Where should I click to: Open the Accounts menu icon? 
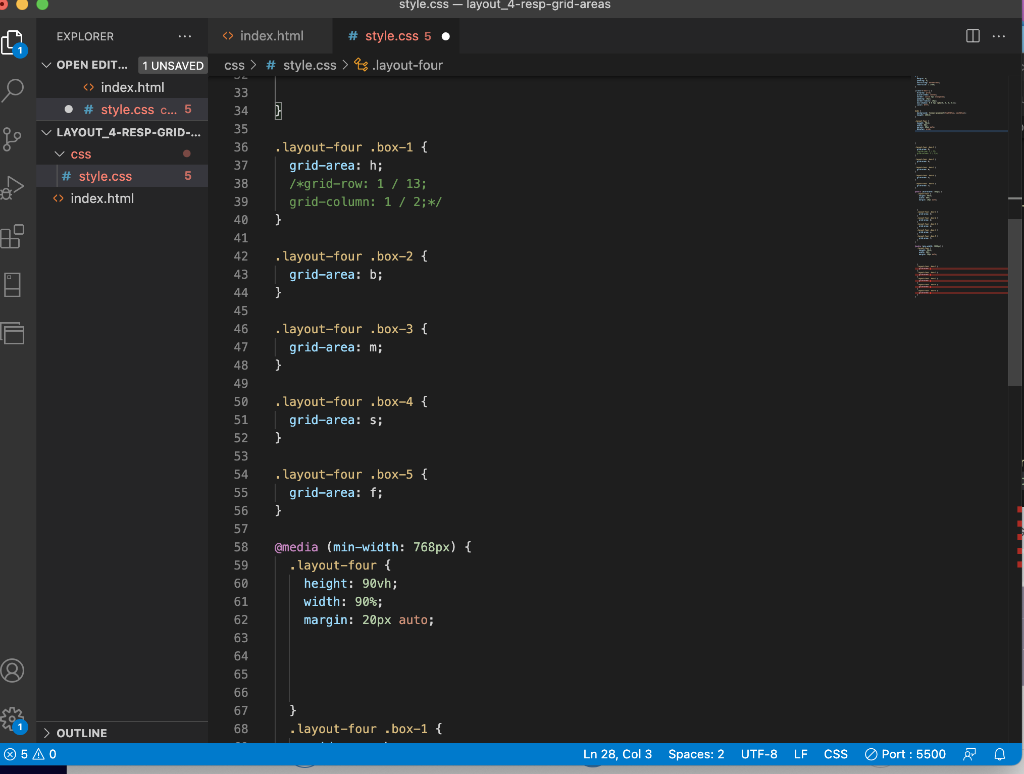14,670
